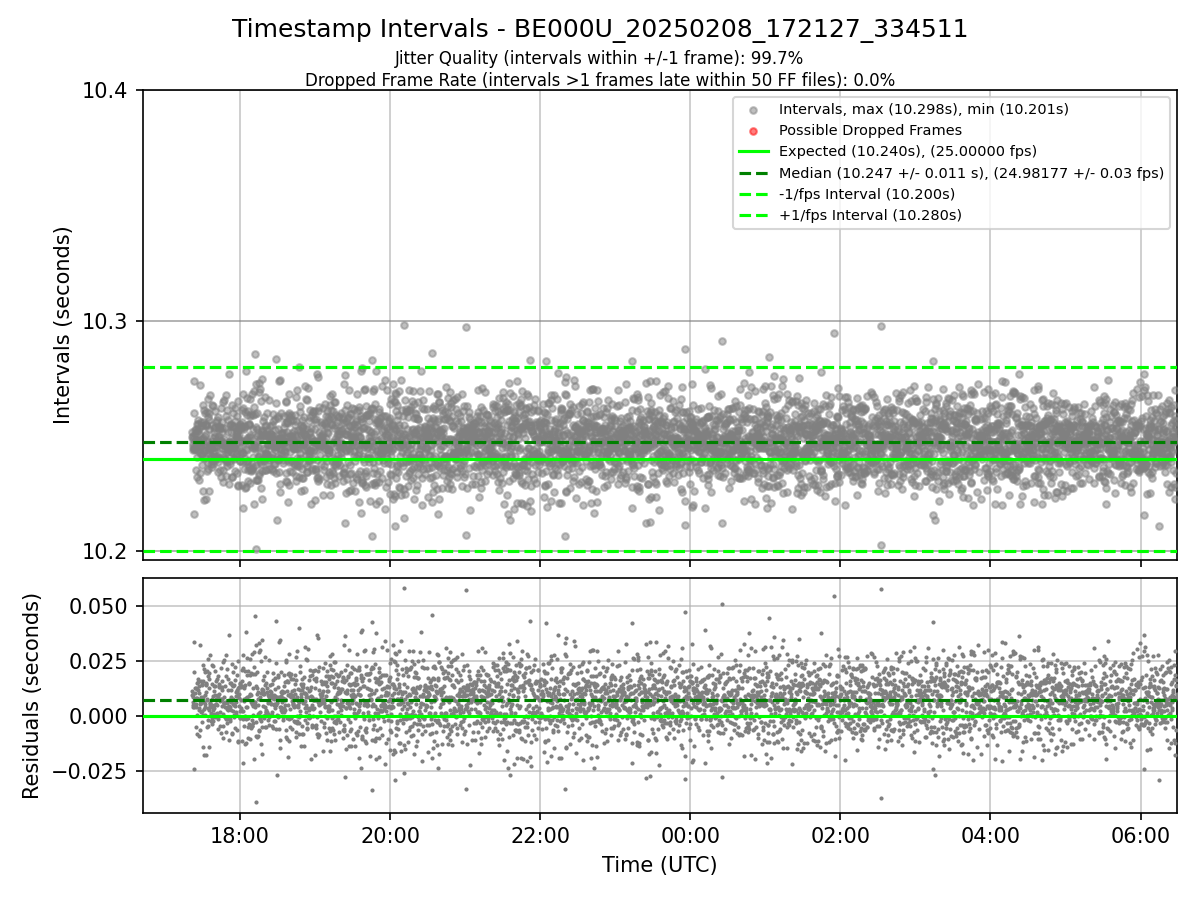The image size is (1200, 900).
Task: Click the '10.3' y-axis tick label
Action: [107, 322]
